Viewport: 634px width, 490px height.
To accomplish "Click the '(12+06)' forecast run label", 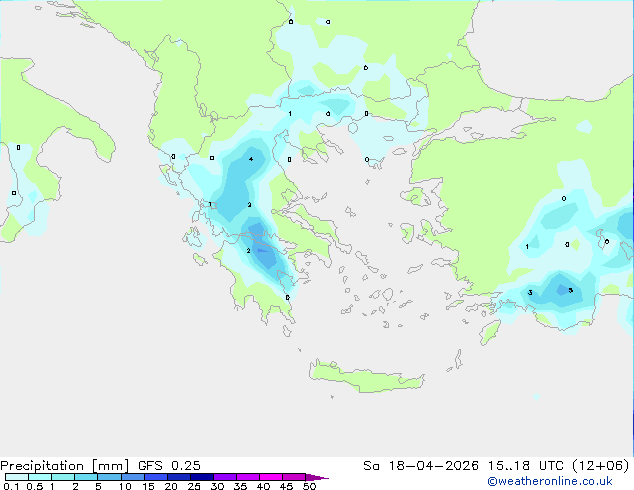I will tap(601, 466).
